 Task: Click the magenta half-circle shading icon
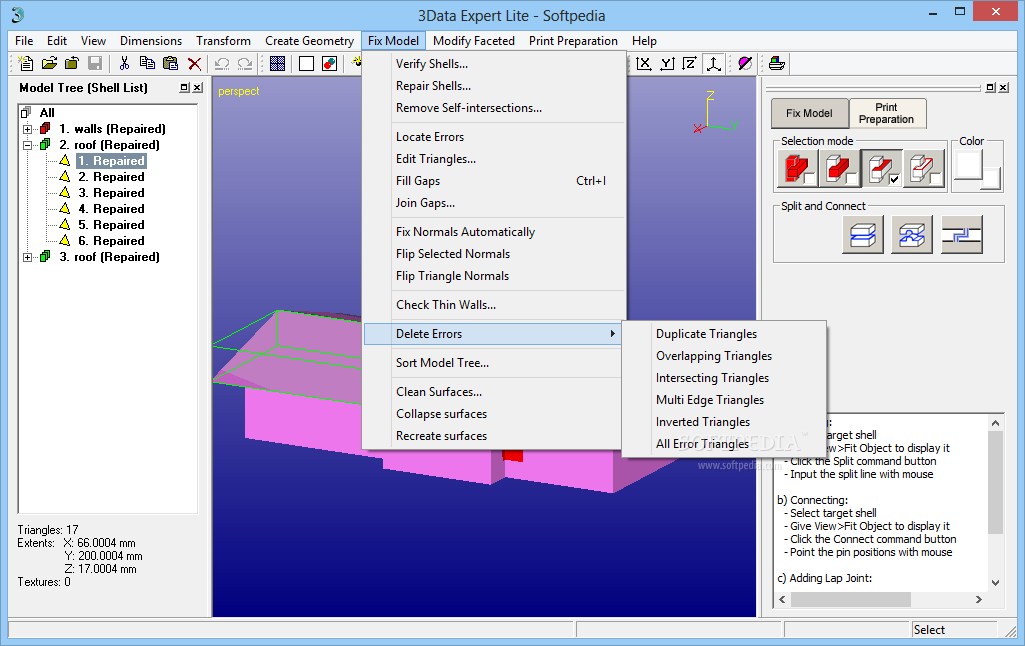coord(745,63)
